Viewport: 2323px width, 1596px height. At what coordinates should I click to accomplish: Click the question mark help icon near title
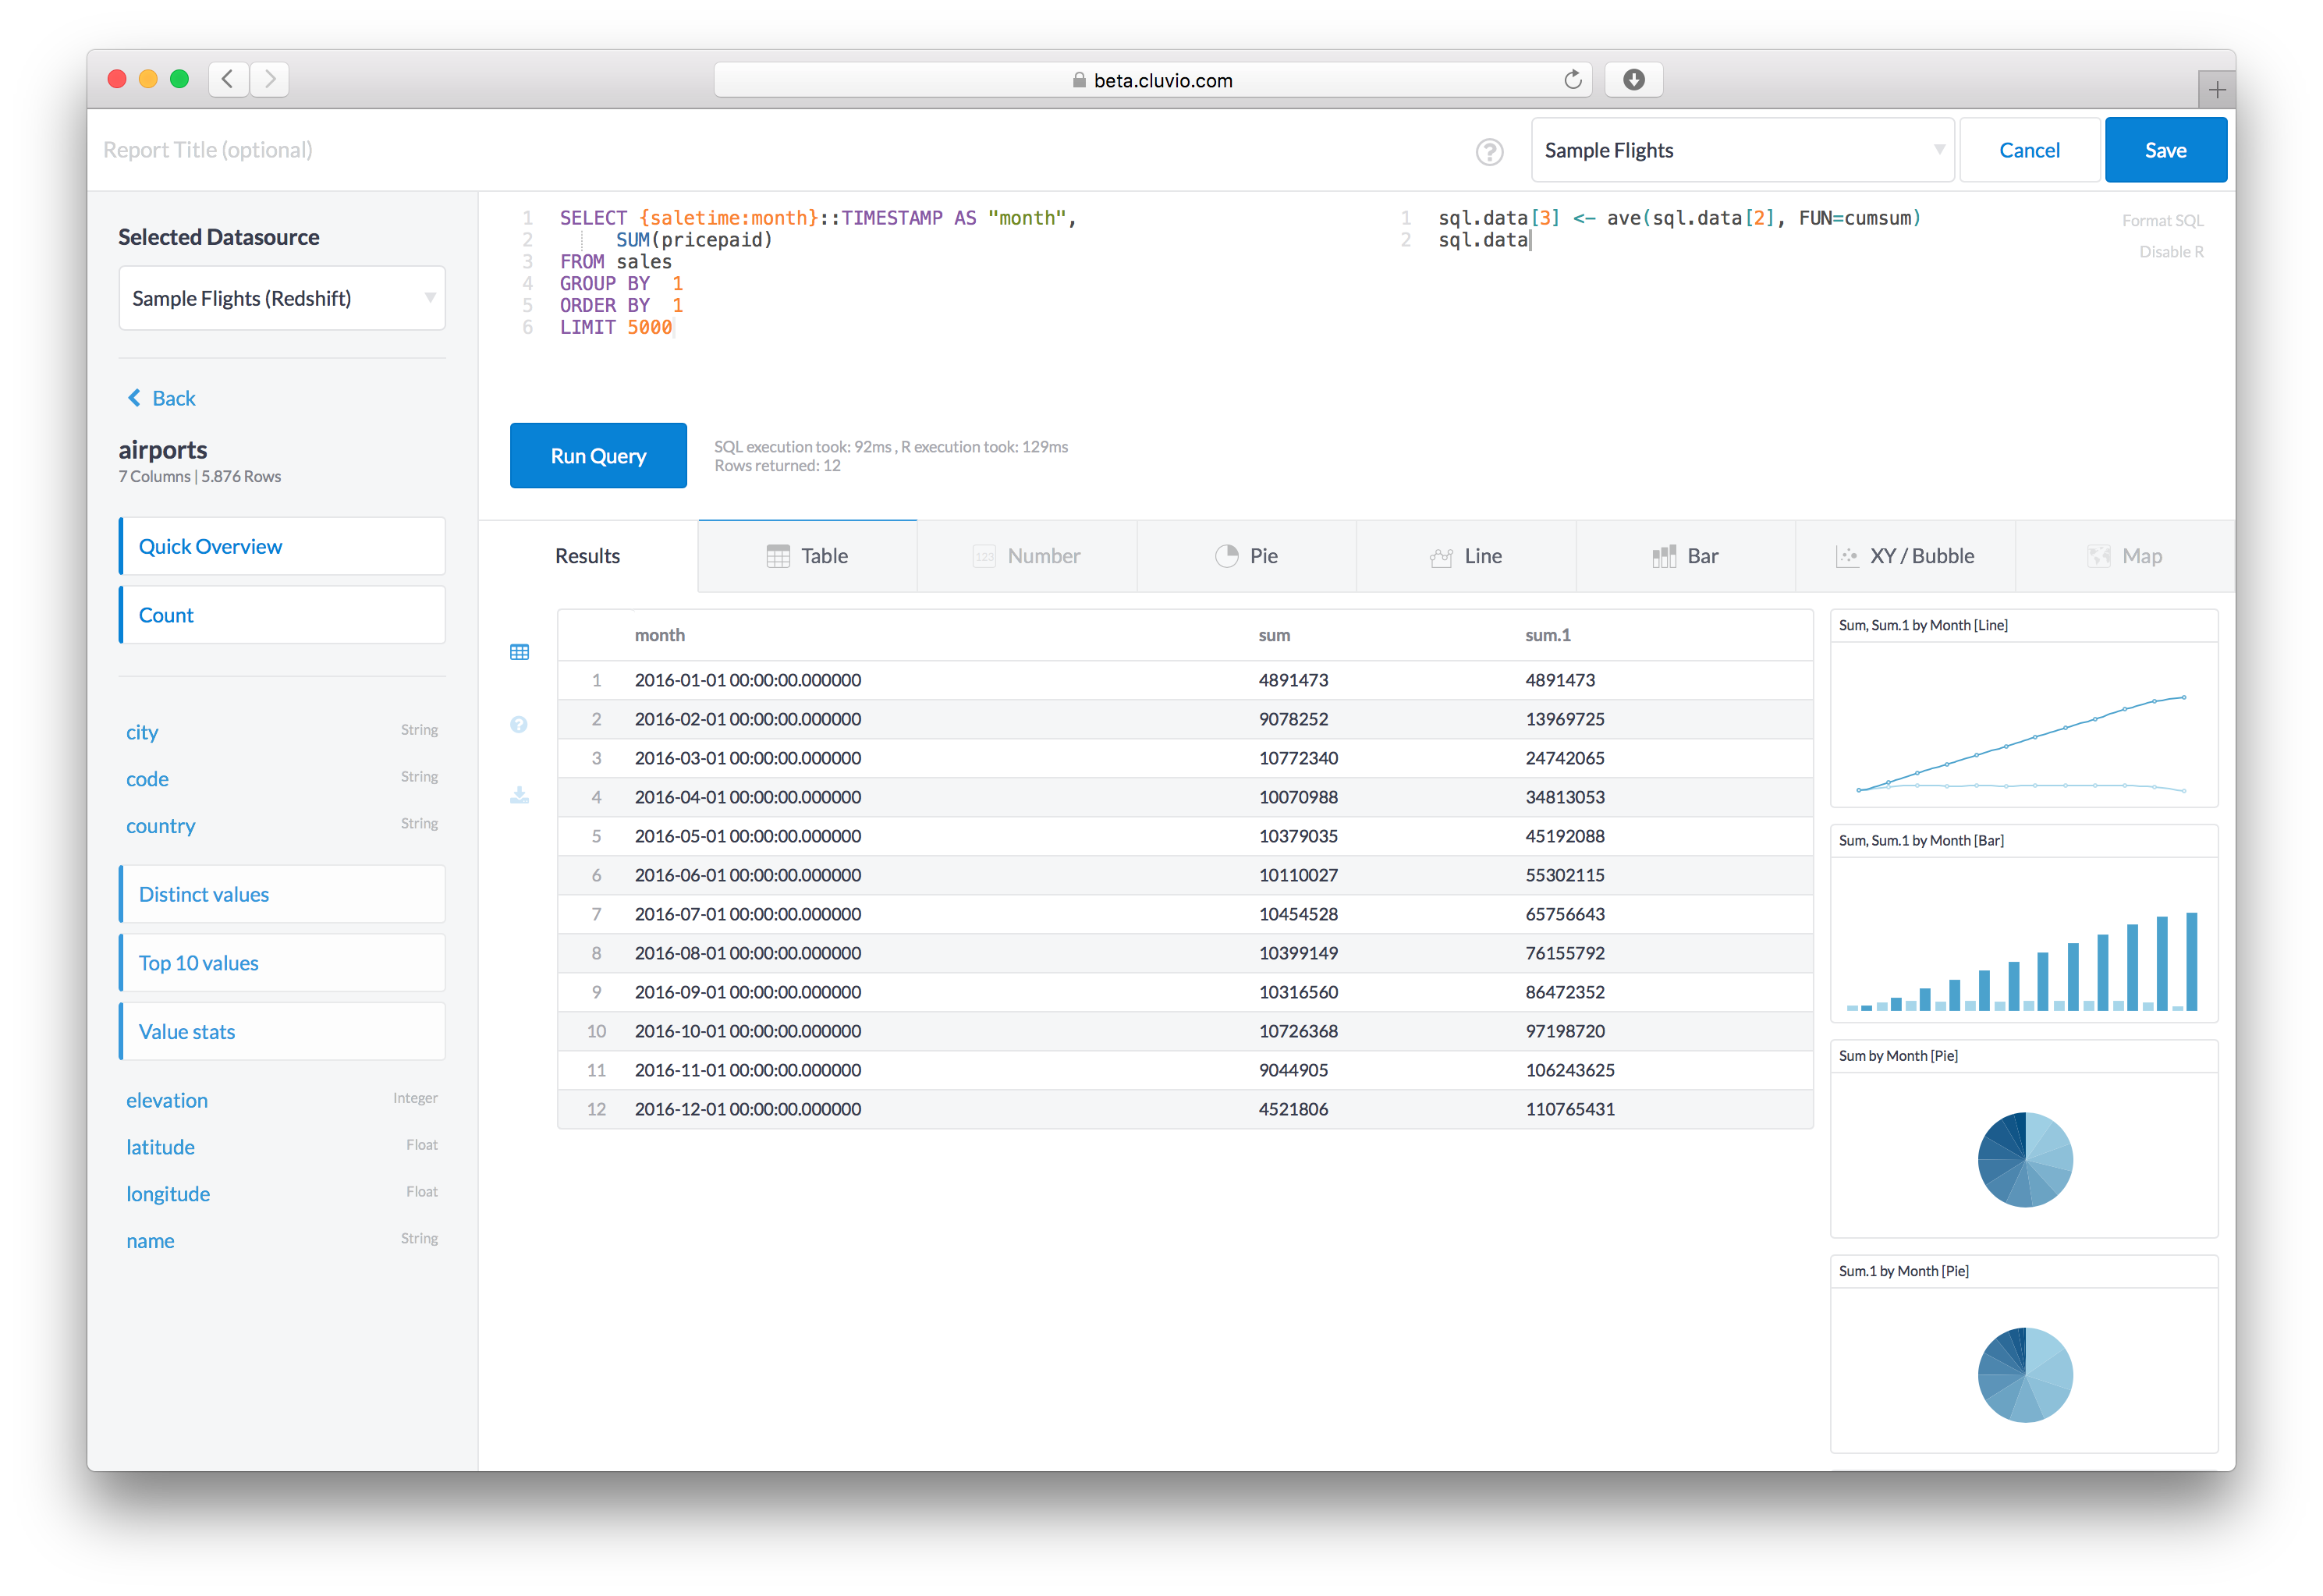1489,151
